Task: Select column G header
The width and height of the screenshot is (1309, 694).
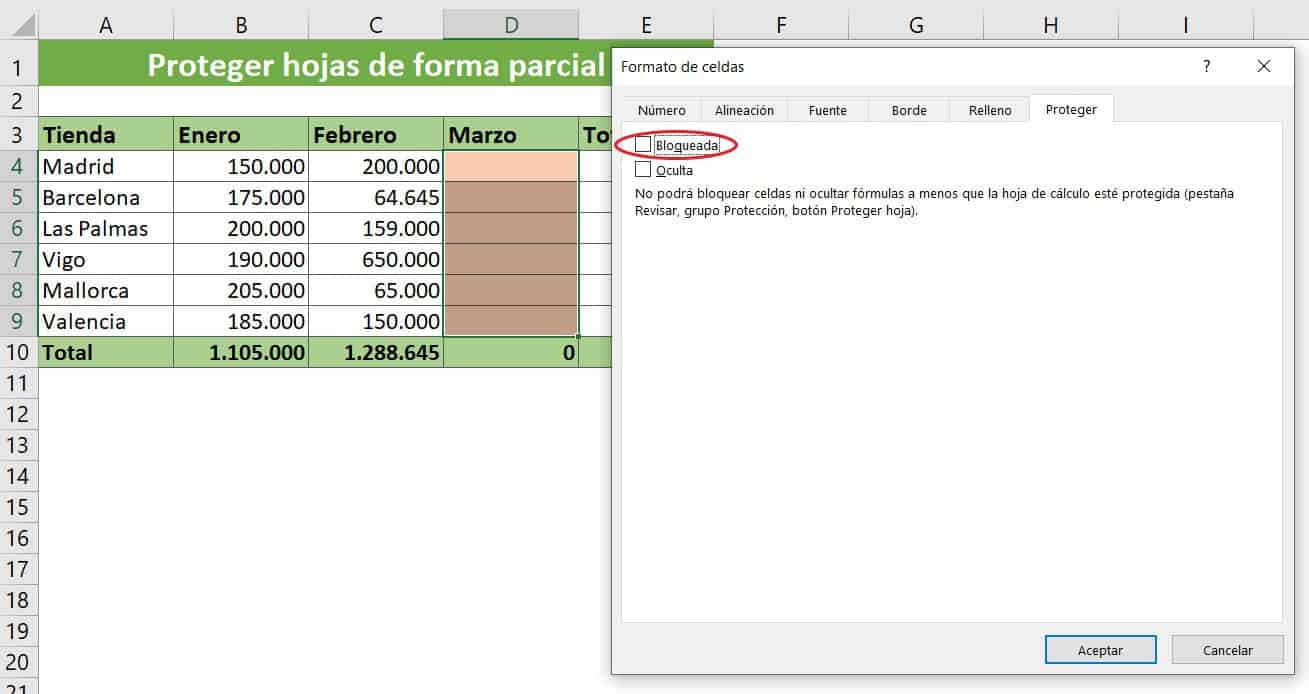Action: [x=916, y=26]
